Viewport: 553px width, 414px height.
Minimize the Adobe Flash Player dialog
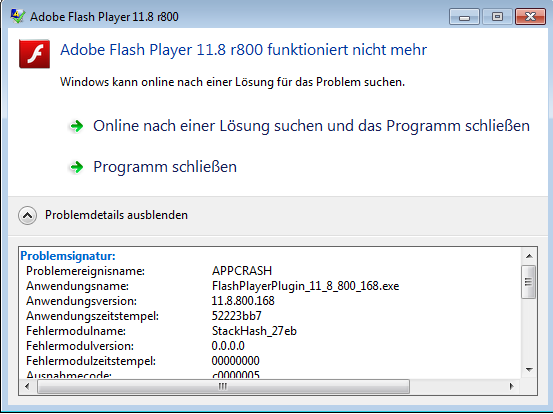[464, 17]
